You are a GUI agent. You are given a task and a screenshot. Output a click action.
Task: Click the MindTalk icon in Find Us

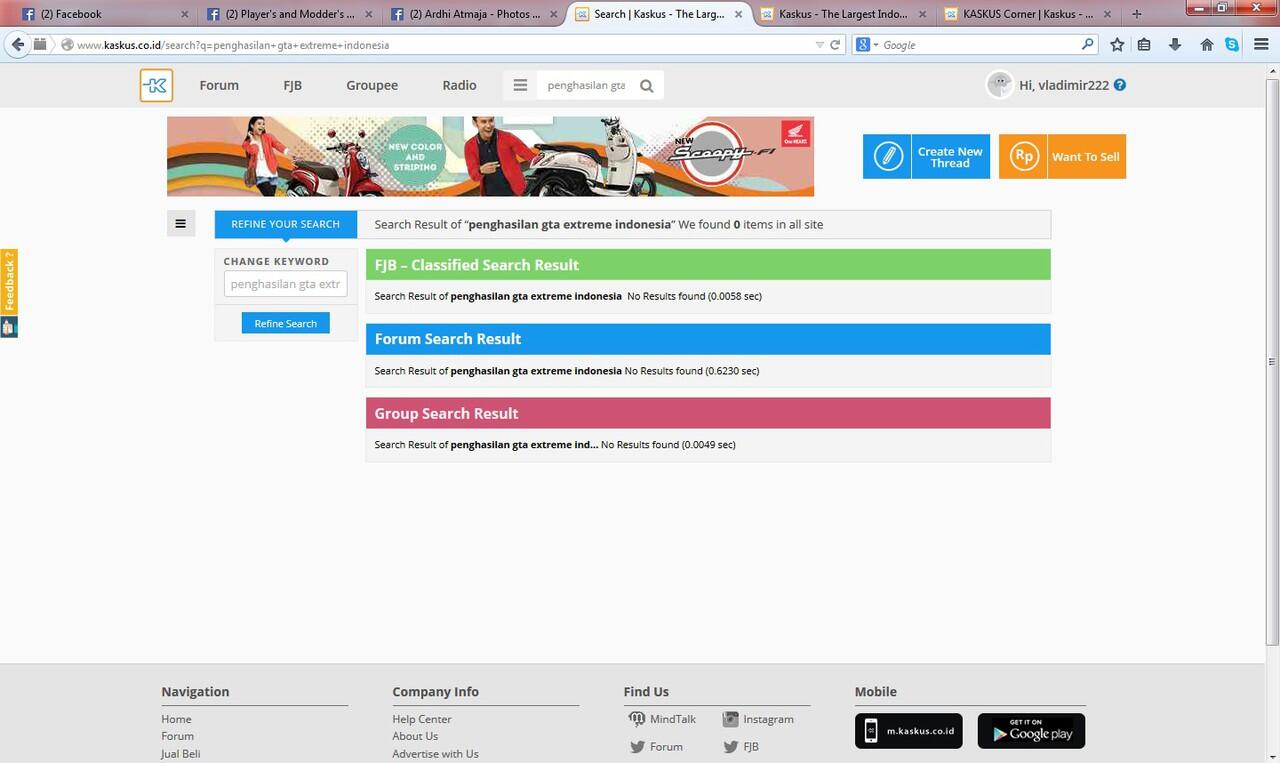coord(636,719)
